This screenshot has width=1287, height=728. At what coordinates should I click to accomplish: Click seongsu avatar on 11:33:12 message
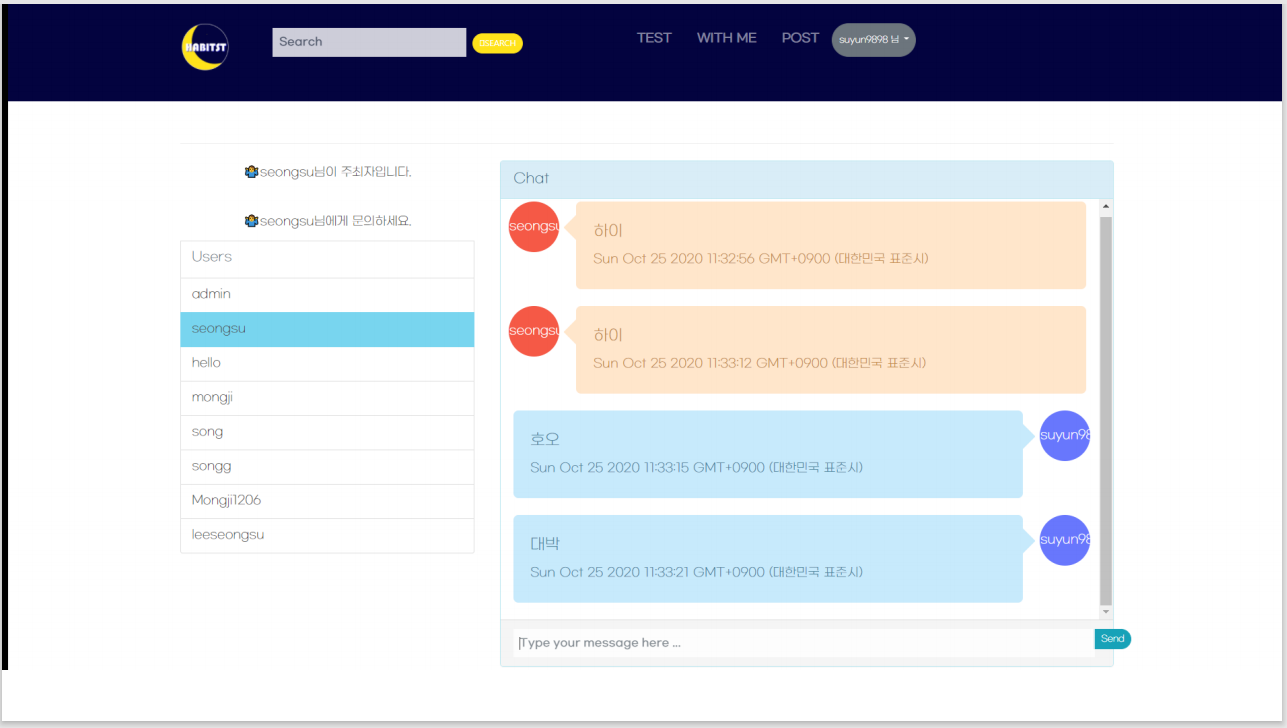pos(534,331)
